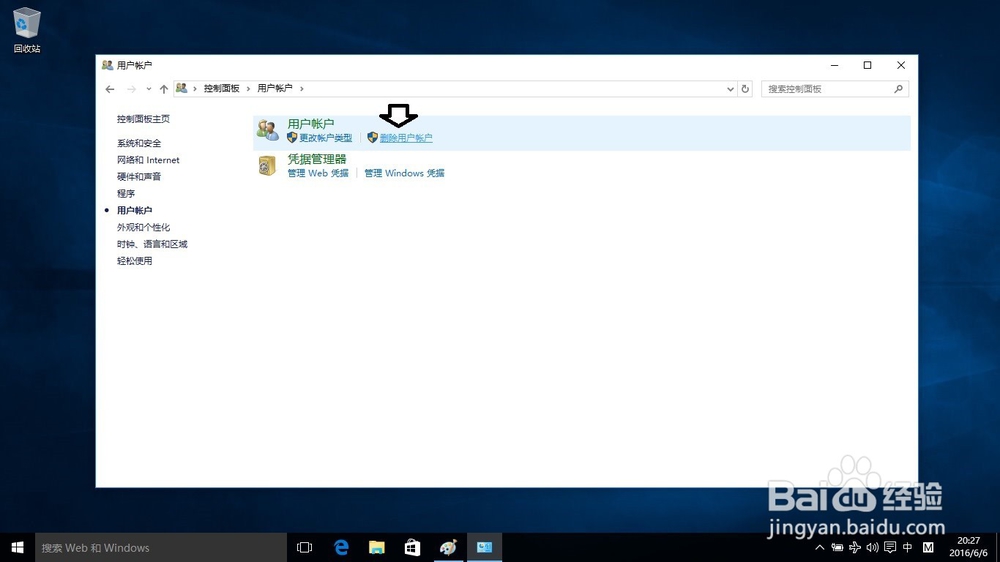
Task: Open 控制面板主页 link
Action: tap(143, 119)
